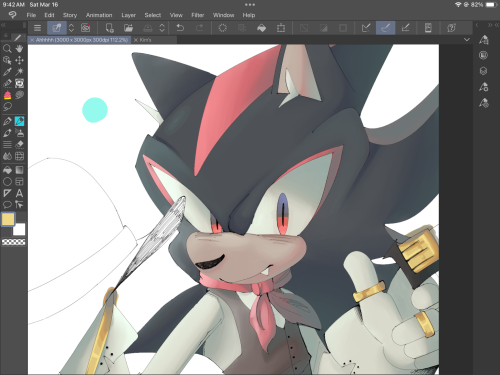500x375 pixels.
Task: Select the Operation object tool
Action: click(7, 60)
